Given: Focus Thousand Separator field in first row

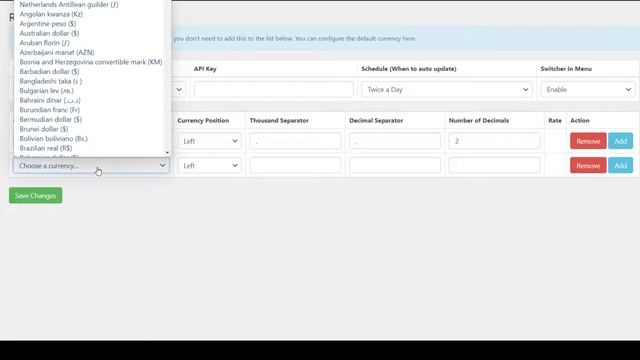Looking at the screenshot, I should tap(295, 141).
